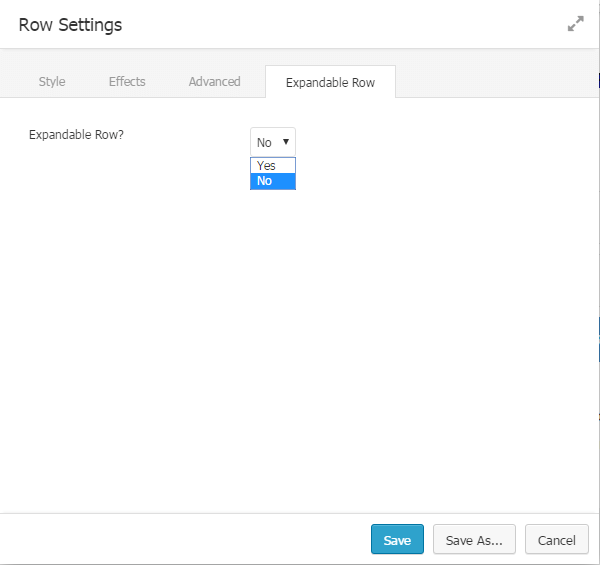
Task: Click the Expandable Row dropdown box
Action: coord(266,142)
